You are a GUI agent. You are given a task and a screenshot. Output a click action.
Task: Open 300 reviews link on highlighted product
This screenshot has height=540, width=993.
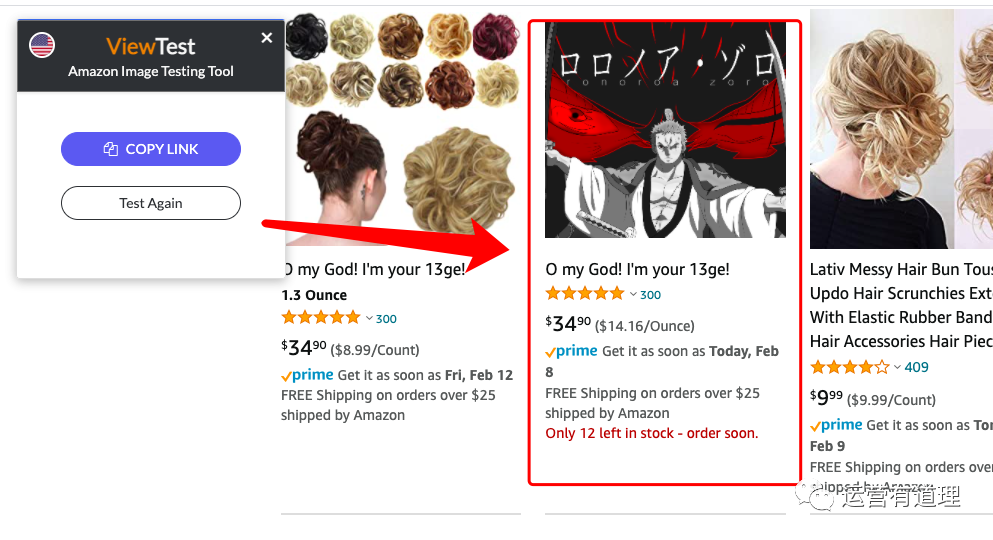click(650, 295)
